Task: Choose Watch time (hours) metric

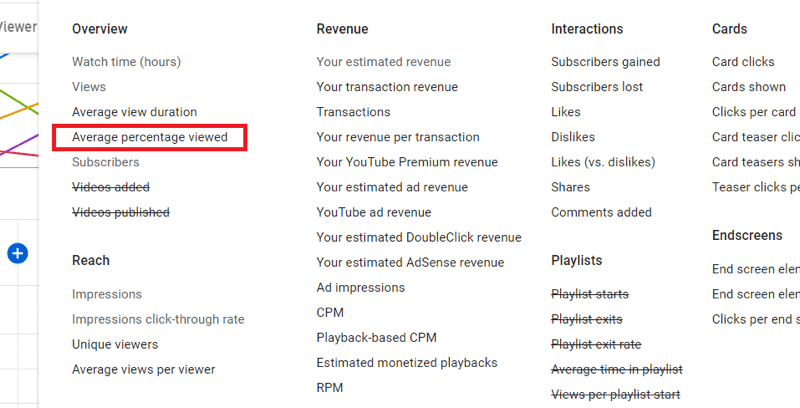Action: point(126,62)
